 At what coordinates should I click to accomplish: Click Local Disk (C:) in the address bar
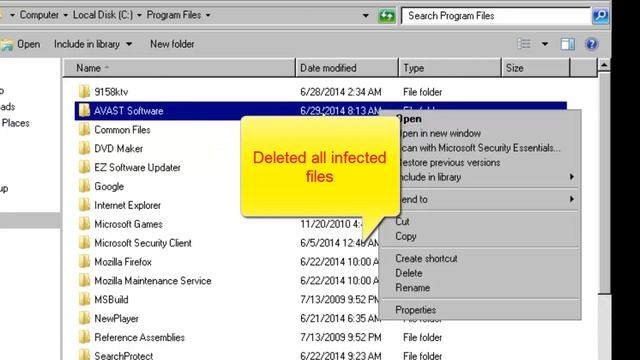point(103,15)
